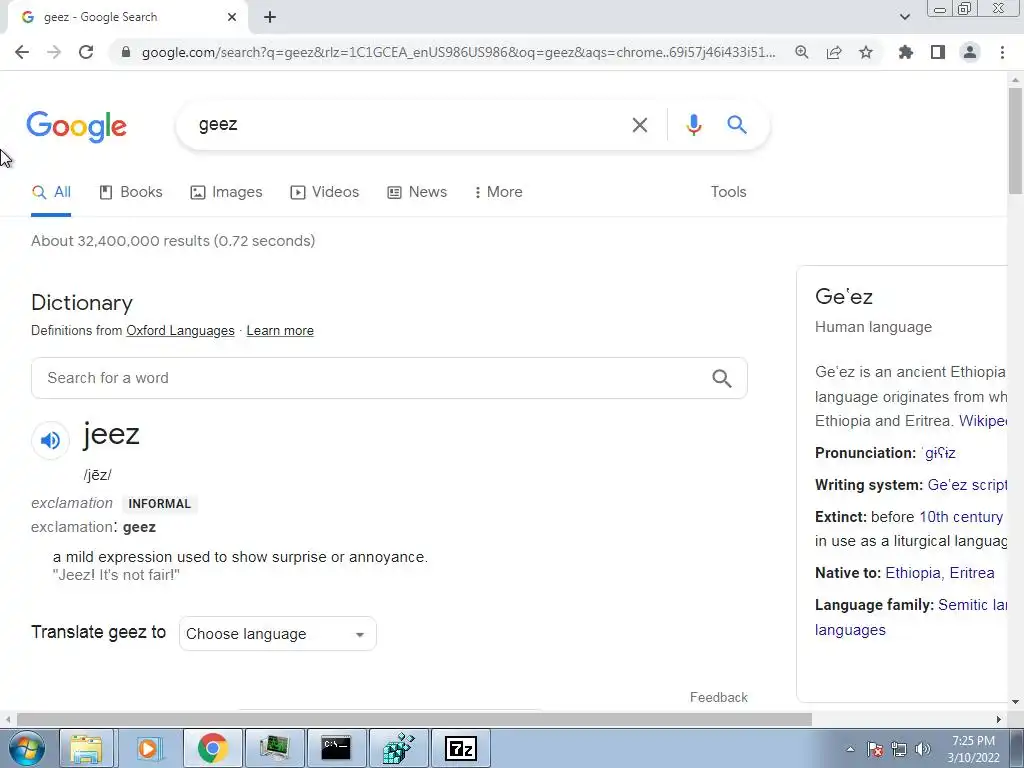Open the Registry Editor cubes taskbar icon

[x=398, y=748]
